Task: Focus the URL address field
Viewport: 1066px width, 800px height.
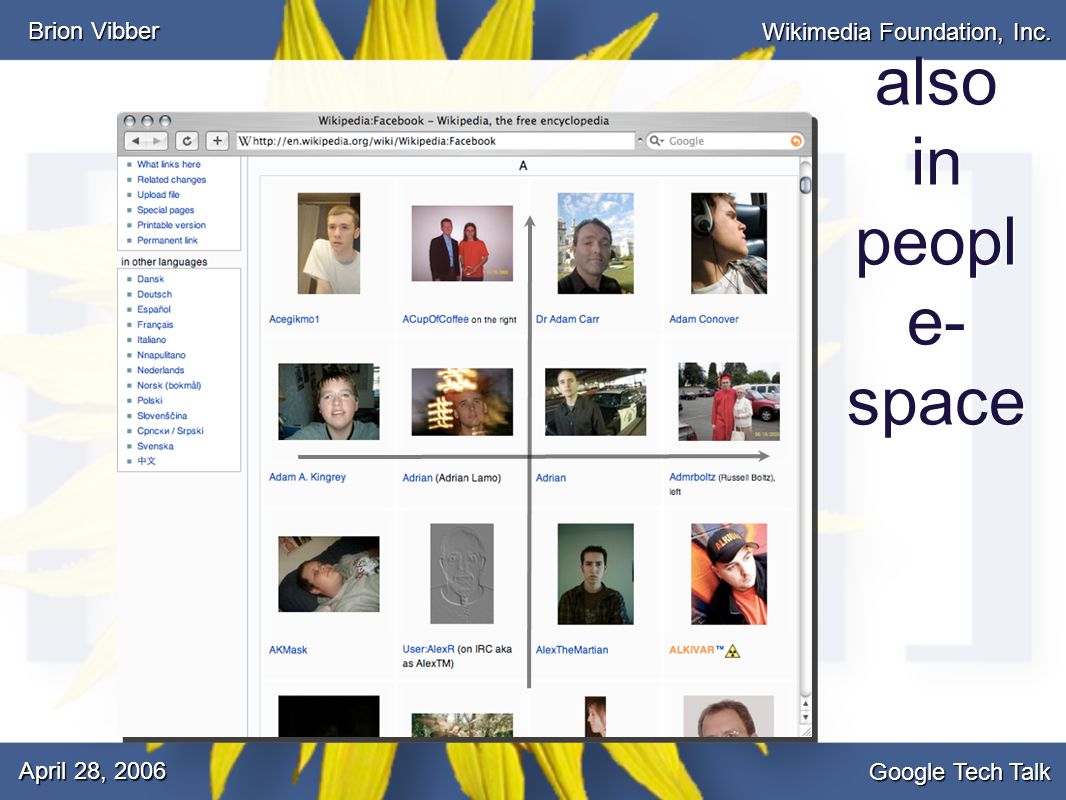Action: [x=436, y=141]
